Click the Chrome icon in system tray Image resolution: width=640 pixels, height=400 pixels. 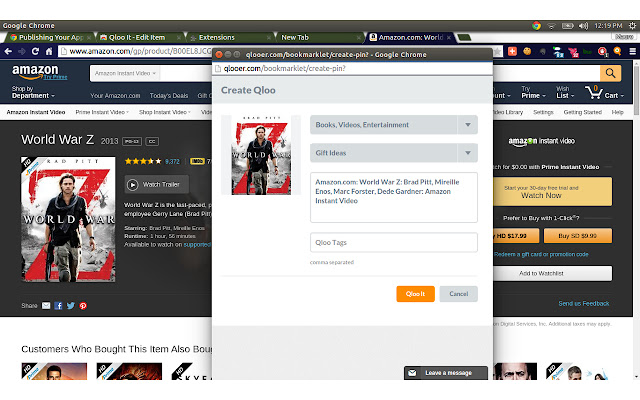(x=536, y=26)
